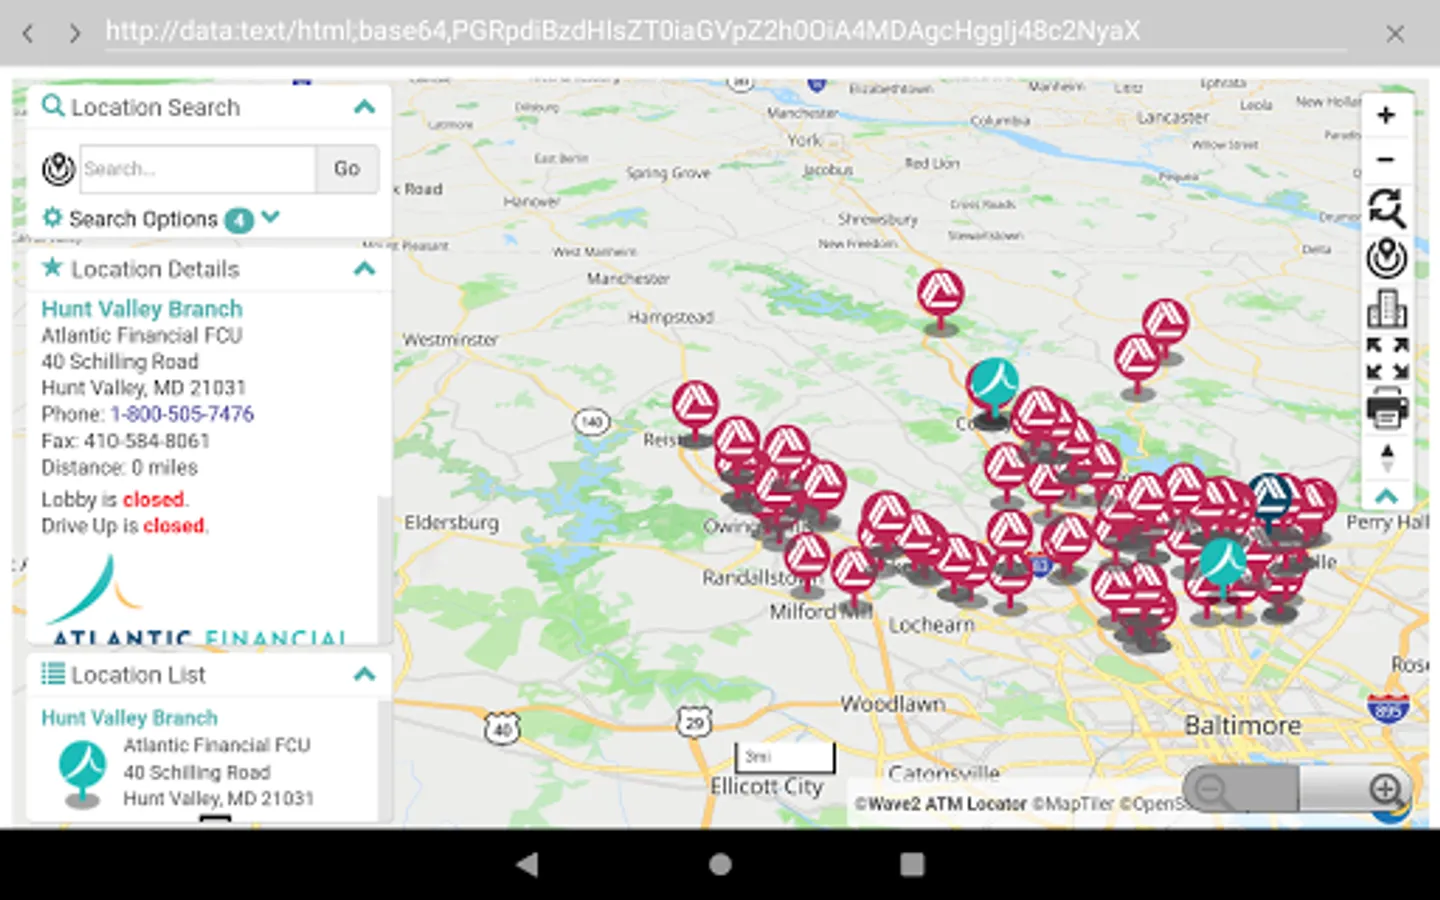Tap the Android home navigation button
Viewport: 1440px width, 900px height.
tap(720, 864)
